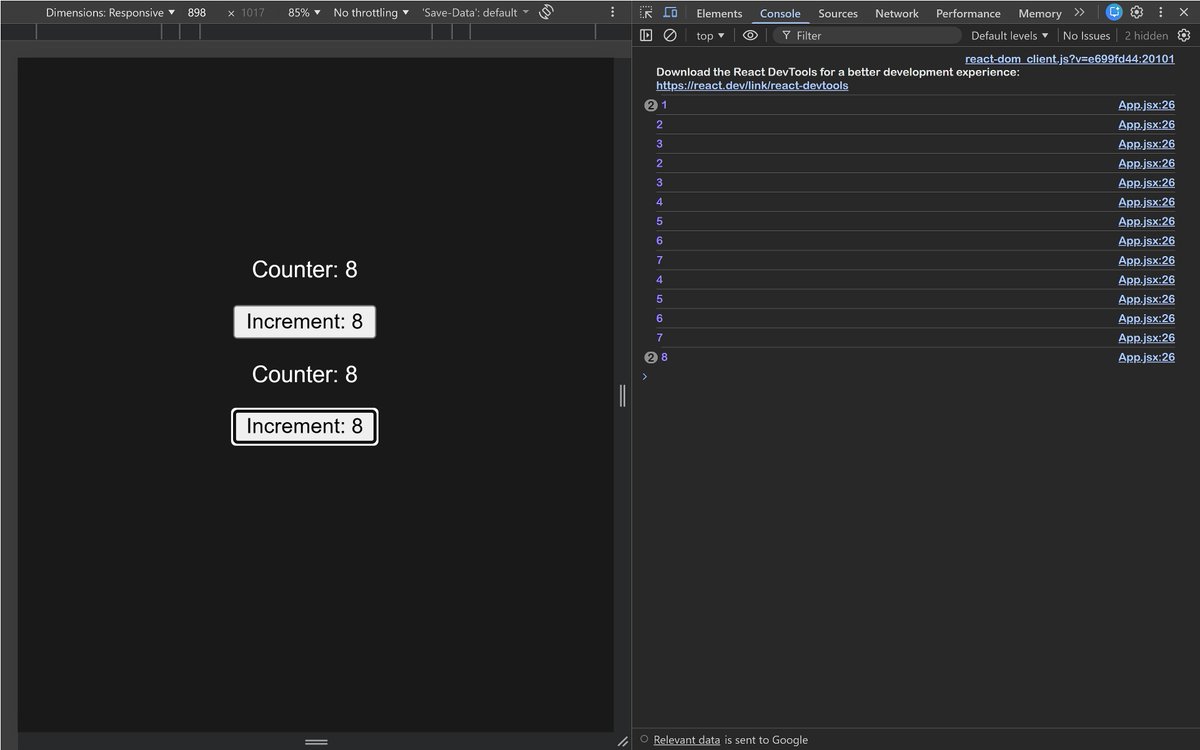Open the DevTools three-dot menu
The height and width of the screenshot is (750, 1200).
tap(1159, 13)
